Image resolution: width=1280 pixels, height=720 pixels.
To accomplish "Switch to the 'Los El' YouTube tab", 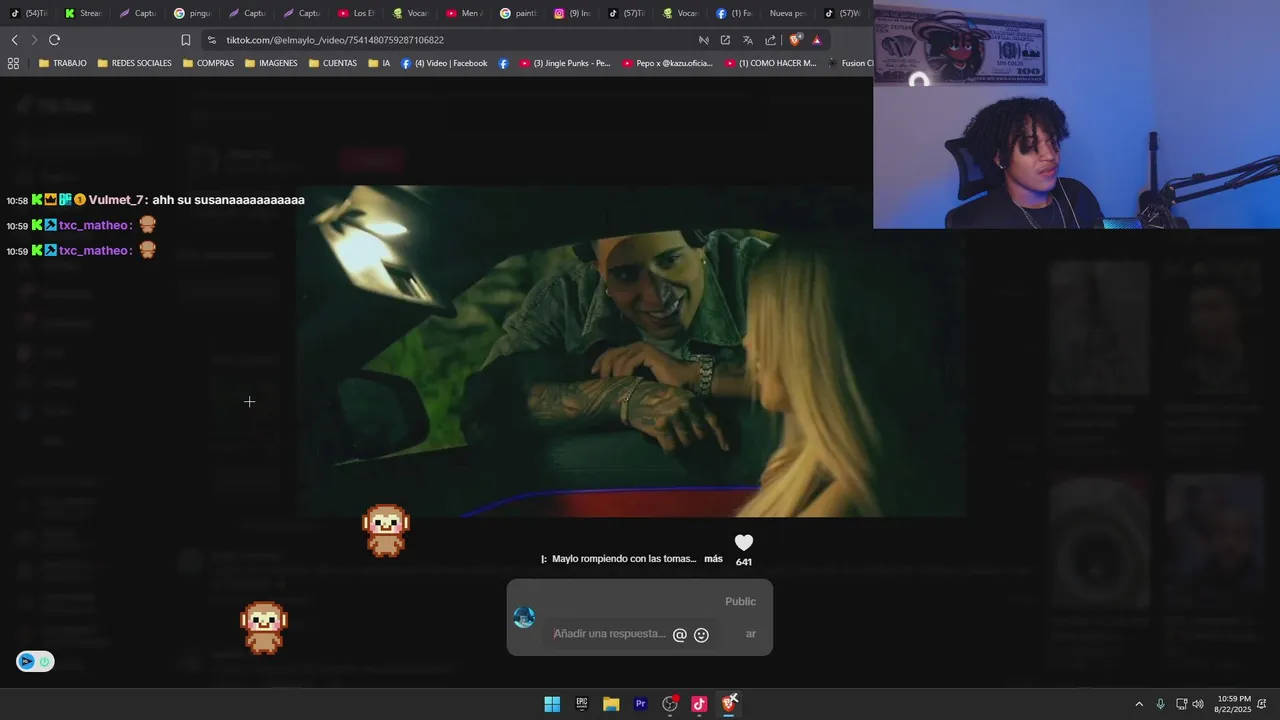I will click(x=356, y=13).
